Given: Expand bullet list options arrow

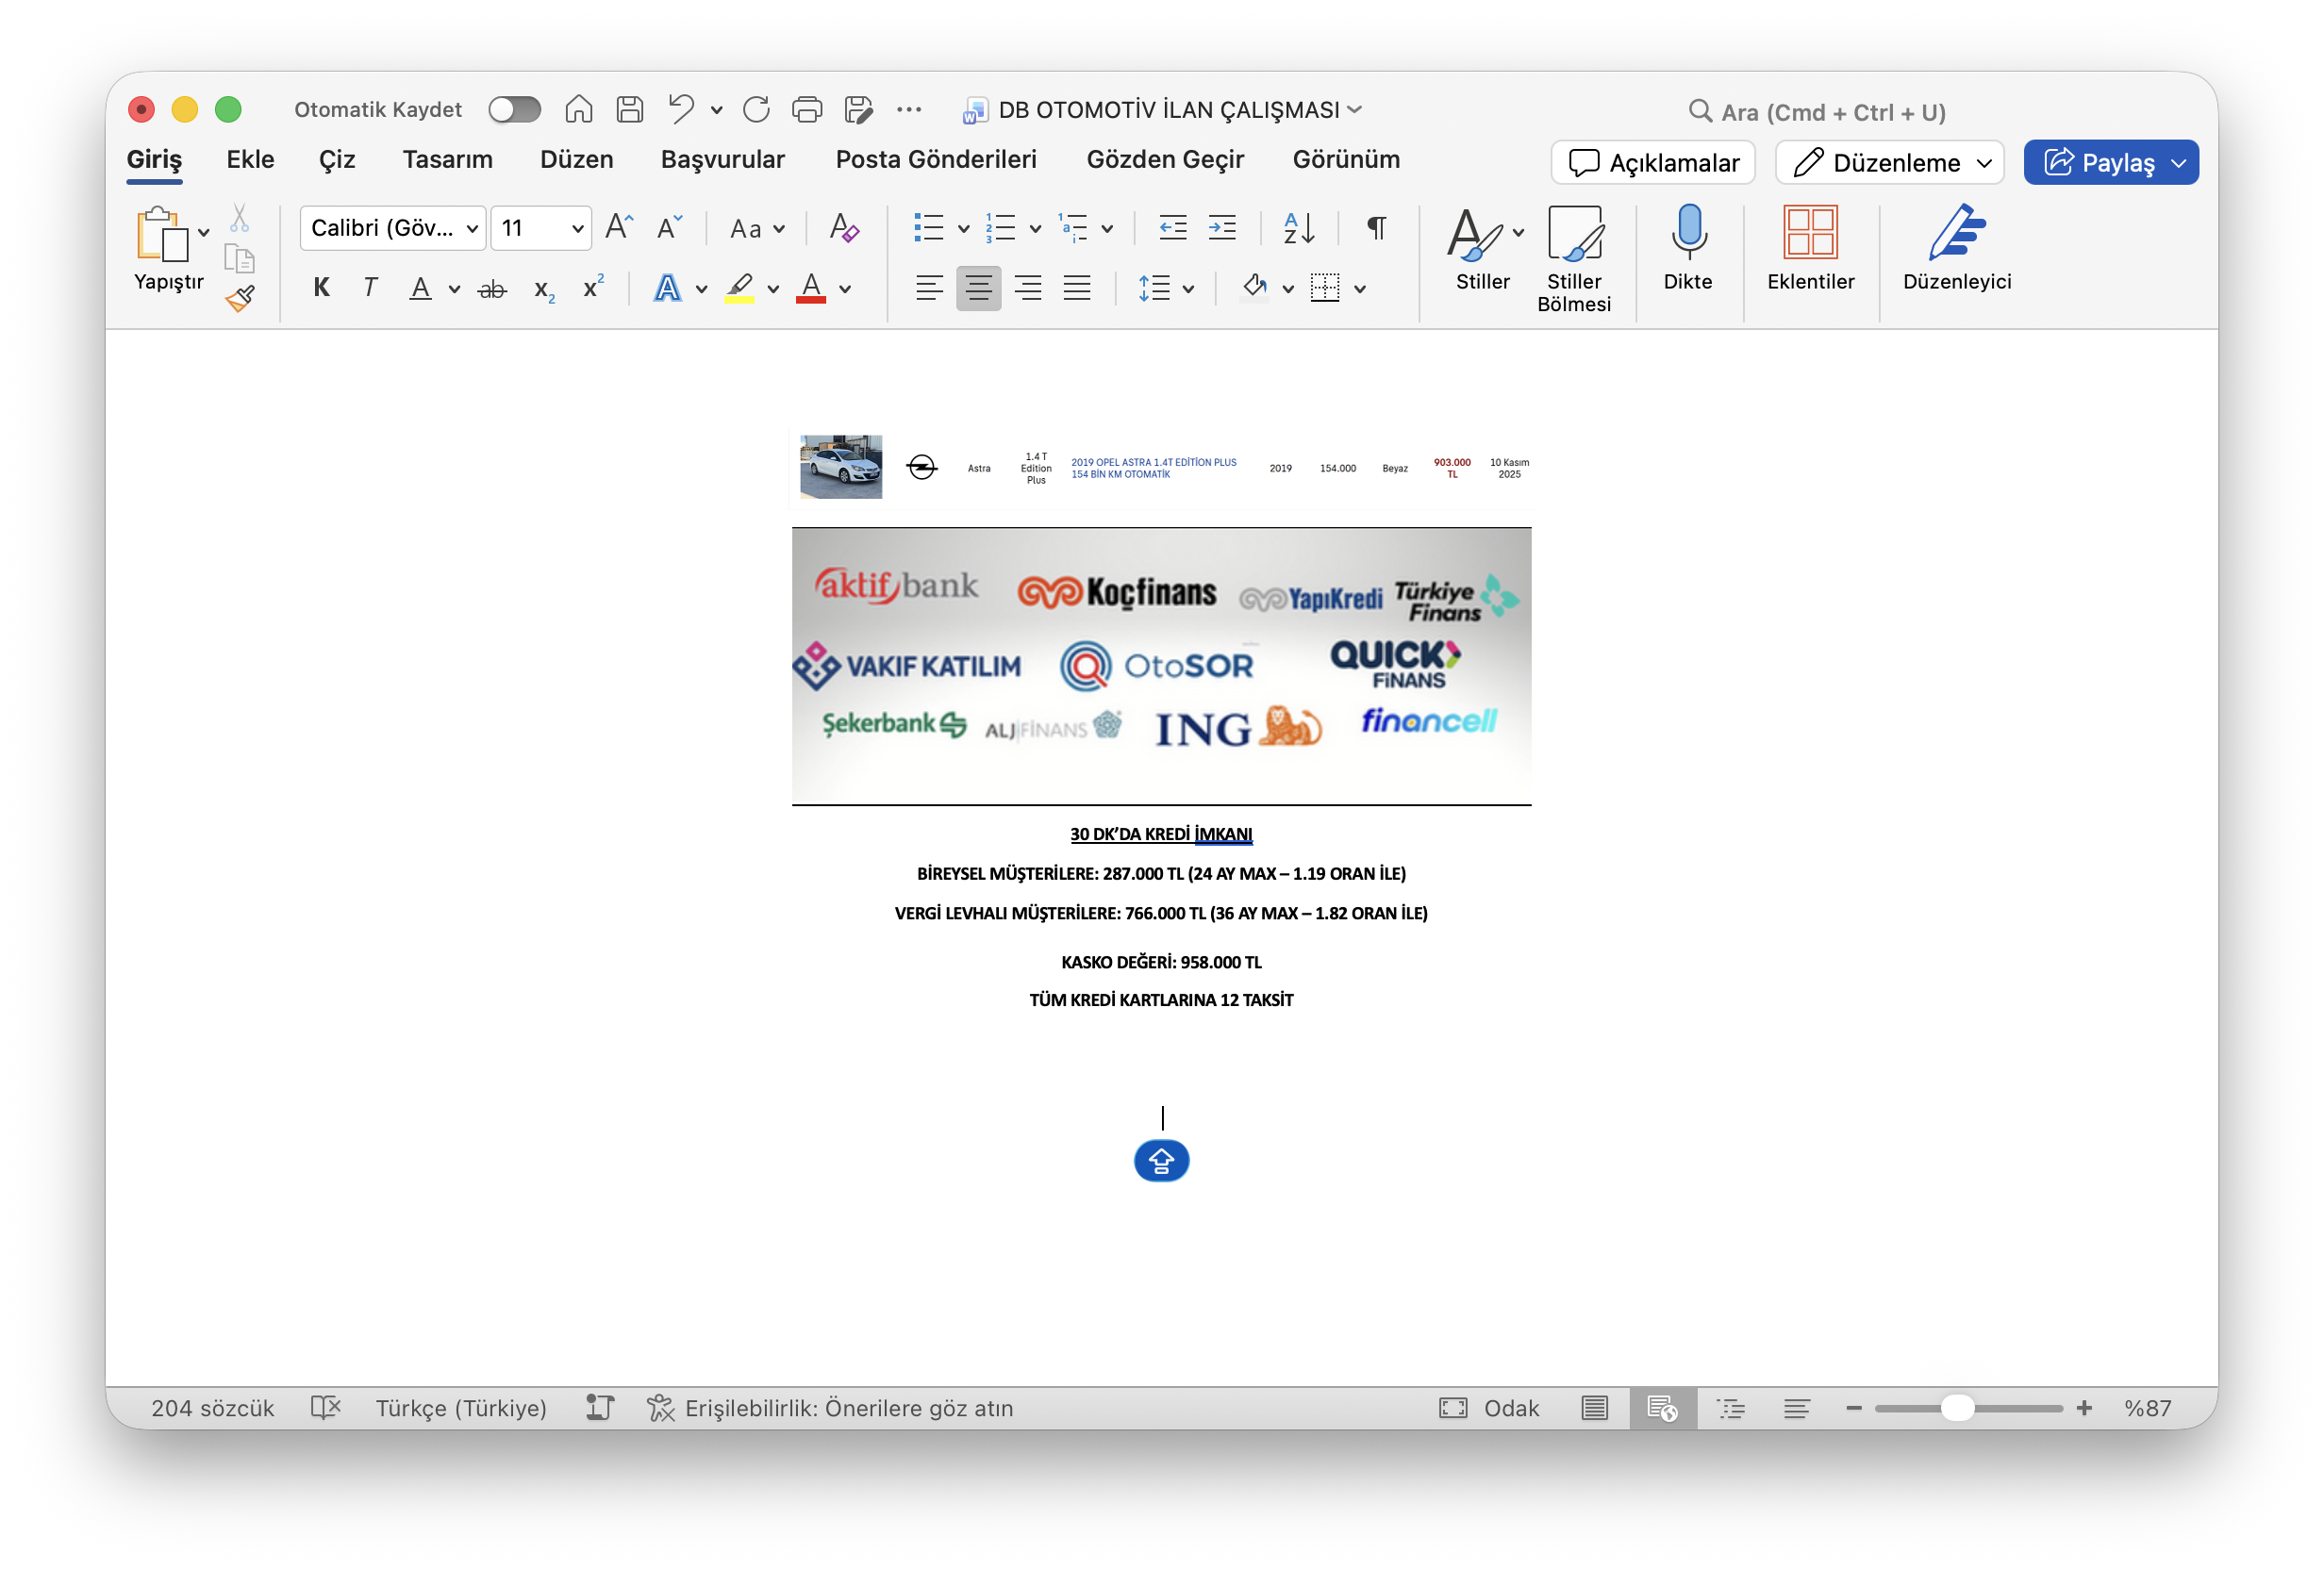Looking at the screenshot, I should pyautogui.click(x=963, y=229).
